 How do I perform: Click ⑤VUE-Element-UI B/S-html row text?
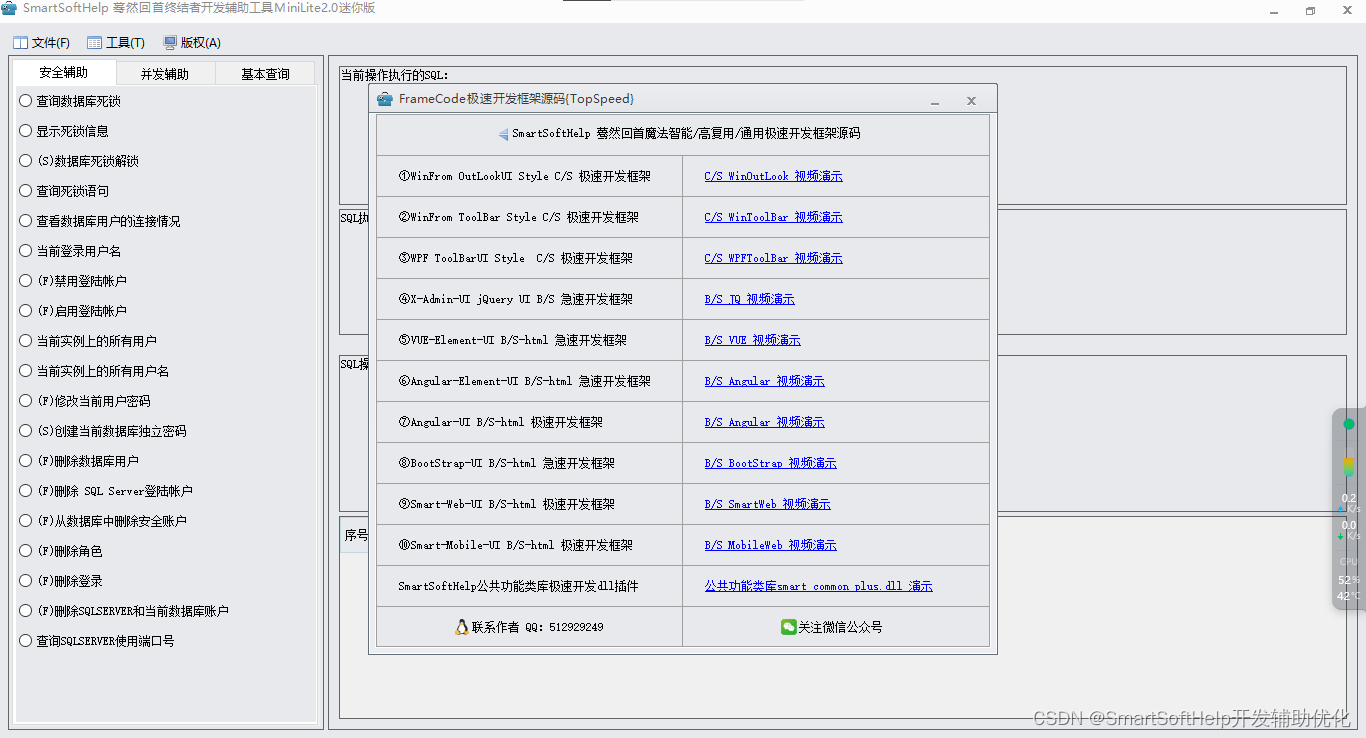pyautogui.click(x=512, y=340)
